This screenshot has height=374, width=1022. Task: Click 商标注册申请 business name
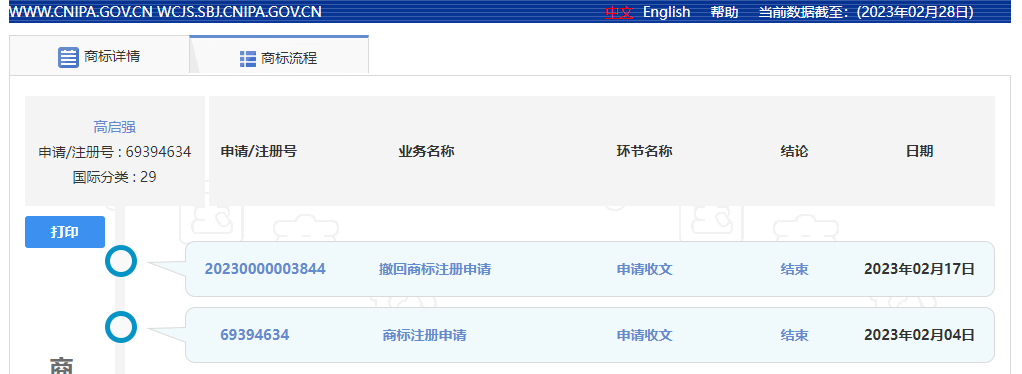point(424,335)
